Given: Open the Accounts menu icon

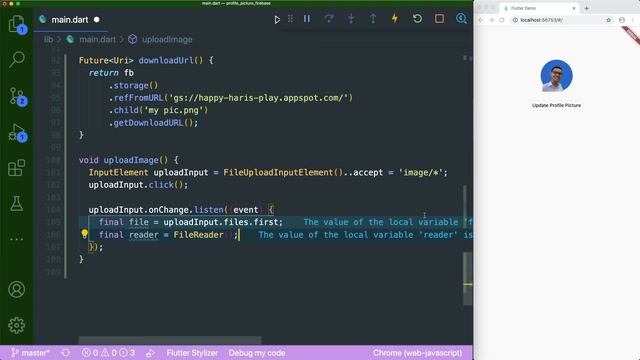Looking at the screenshot, I should coord(17,289).
